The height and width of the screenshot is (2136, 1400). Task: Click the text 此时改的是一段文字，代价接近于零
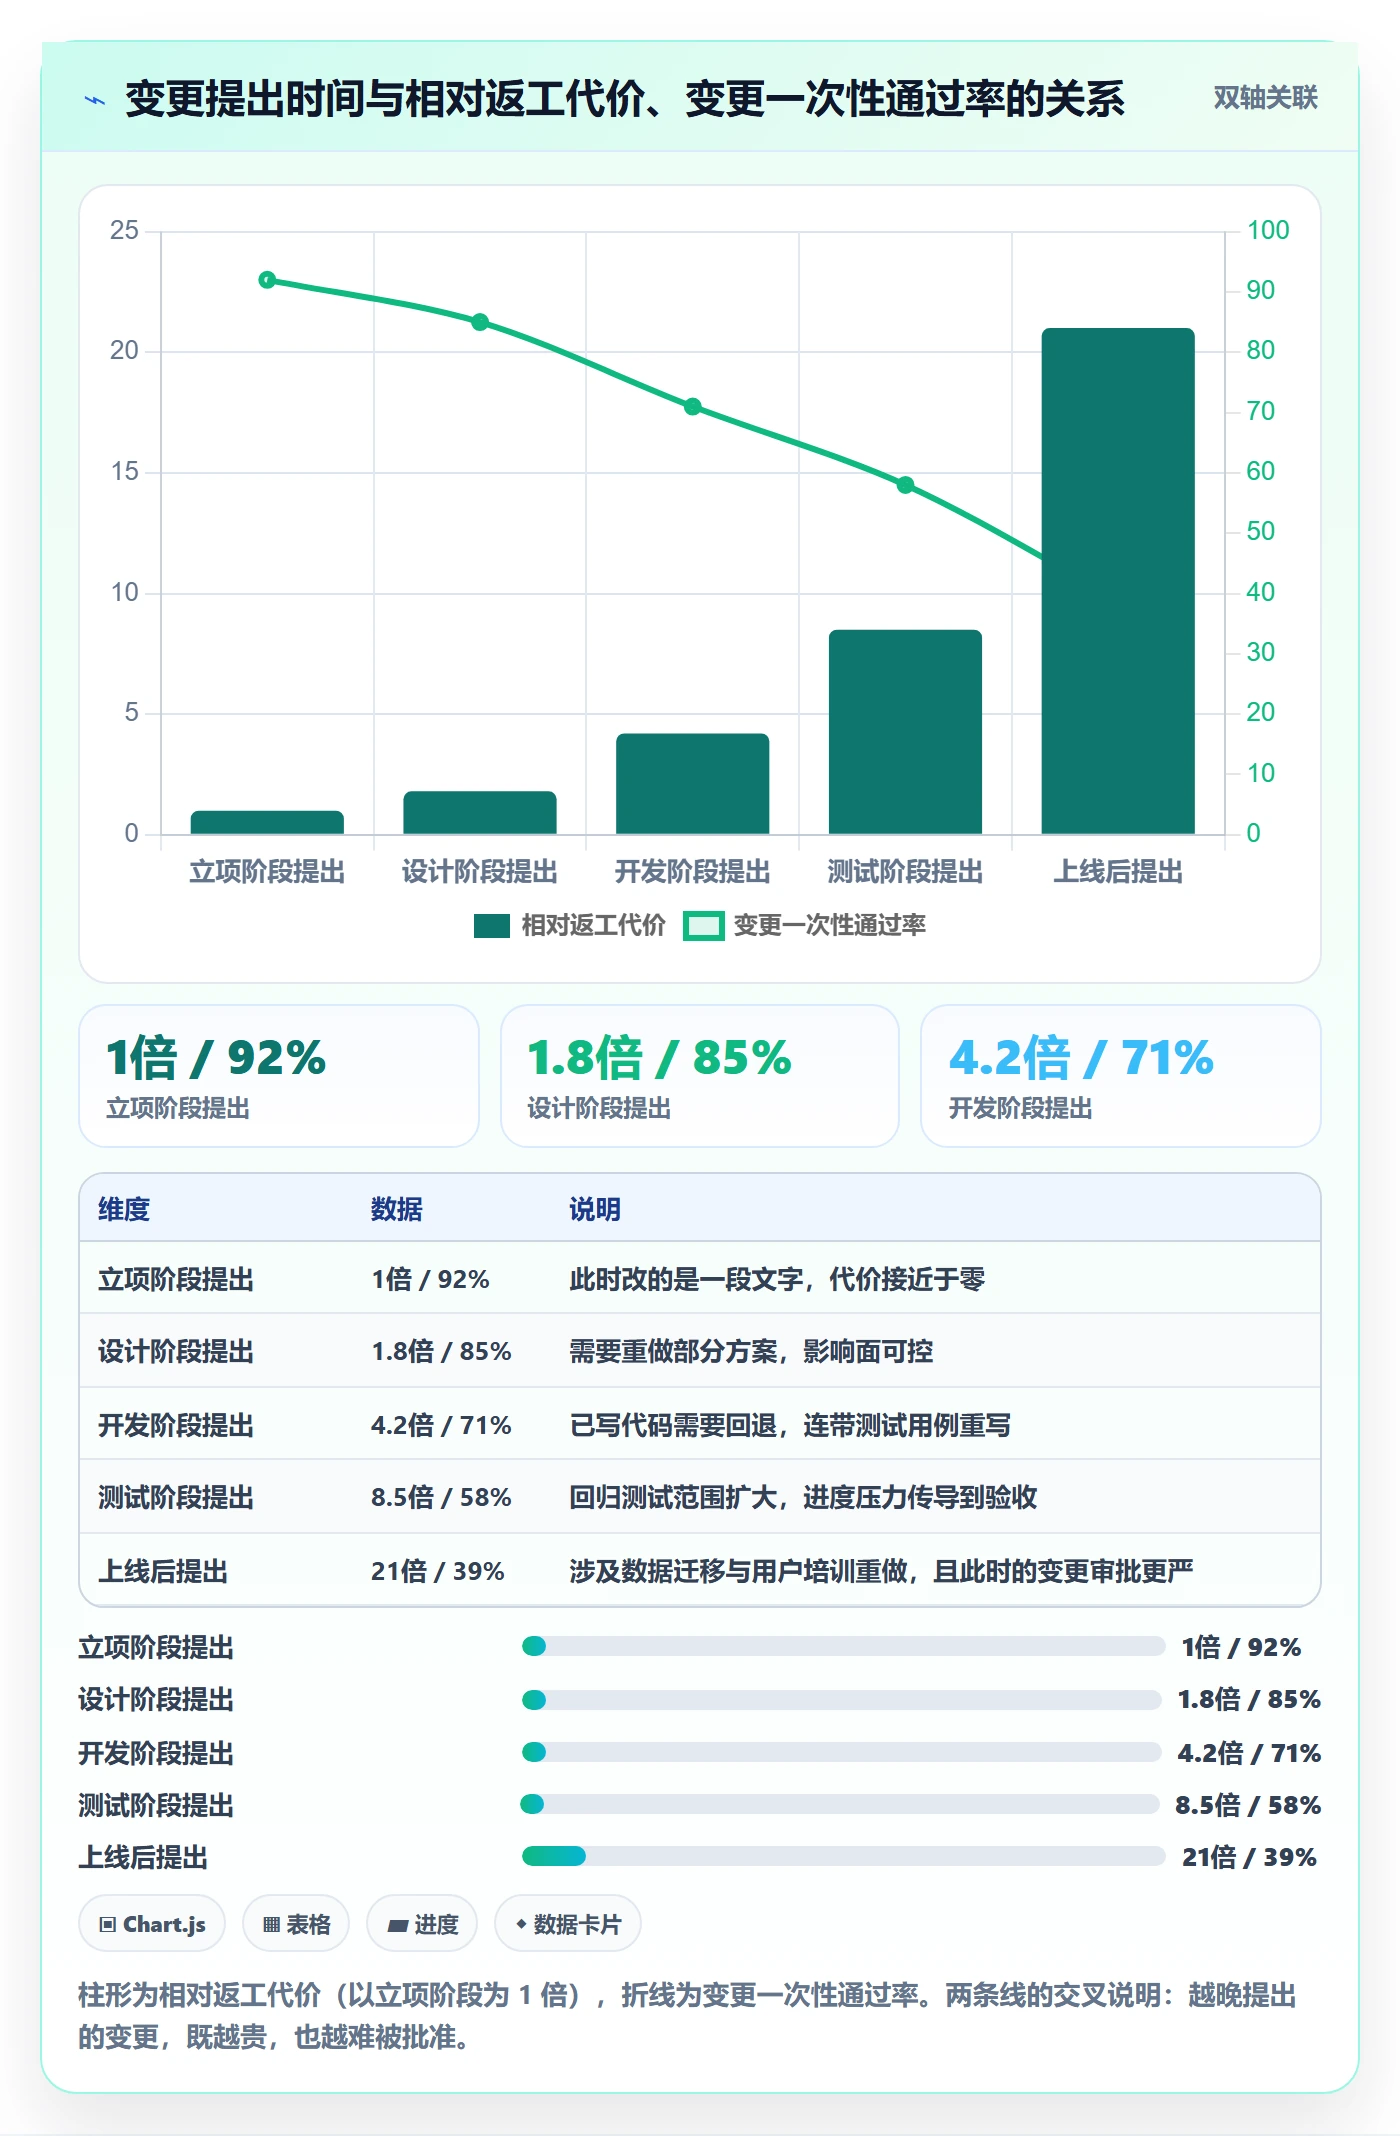777,1279
